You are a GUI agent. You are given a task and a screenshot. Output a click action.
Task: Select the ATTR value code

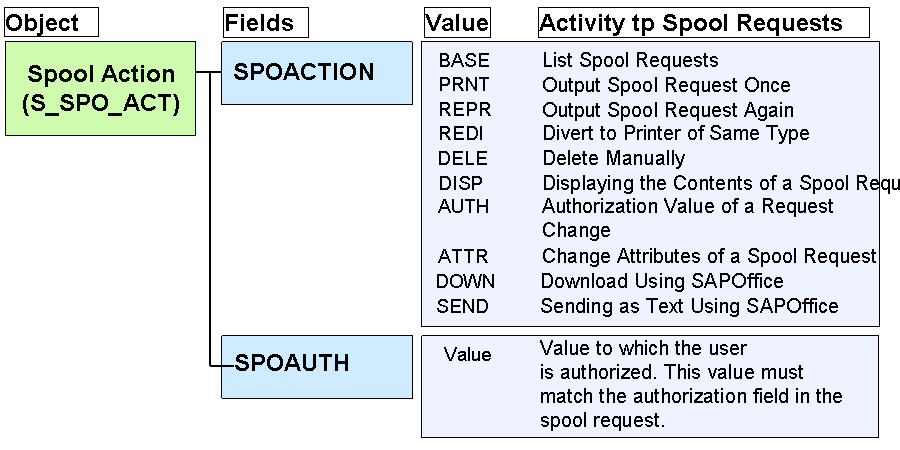463,257
